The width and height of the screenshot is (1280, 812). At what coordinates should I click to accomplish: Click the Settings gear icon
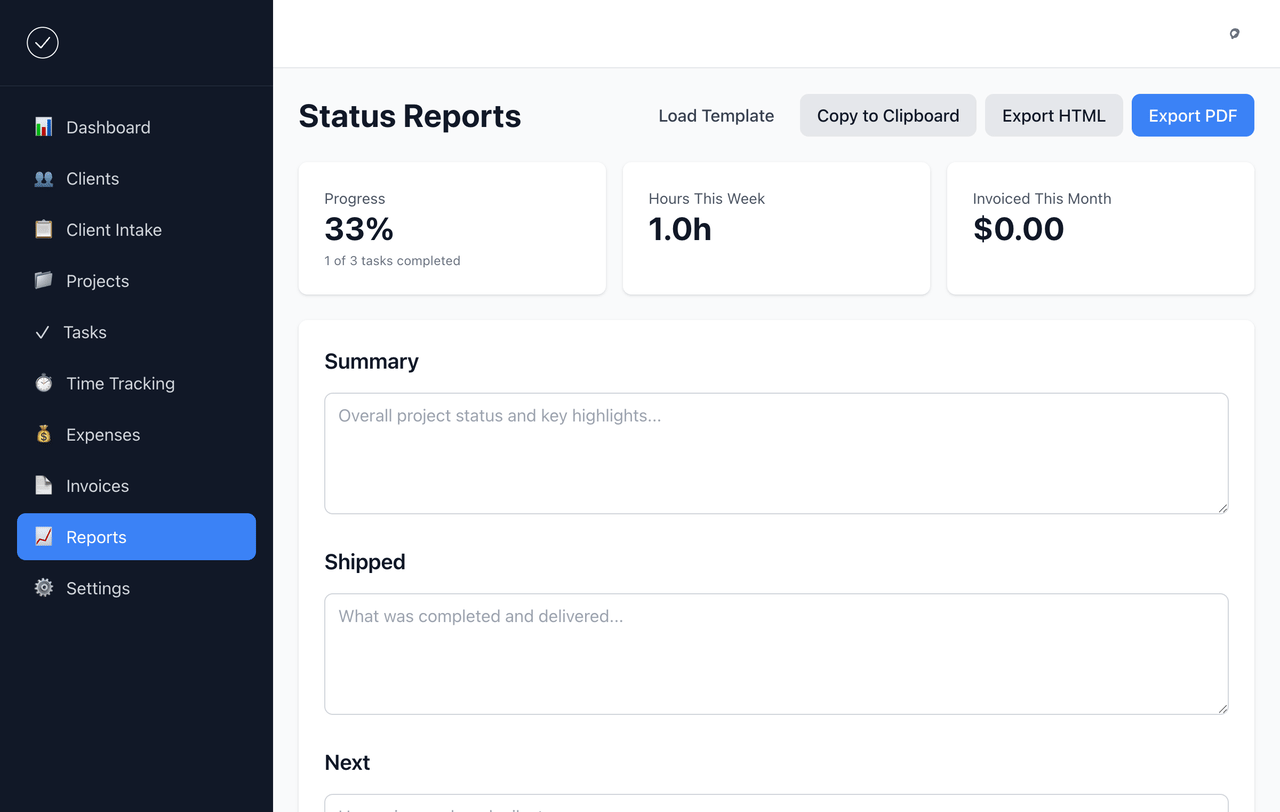click(x=43, y=588)
